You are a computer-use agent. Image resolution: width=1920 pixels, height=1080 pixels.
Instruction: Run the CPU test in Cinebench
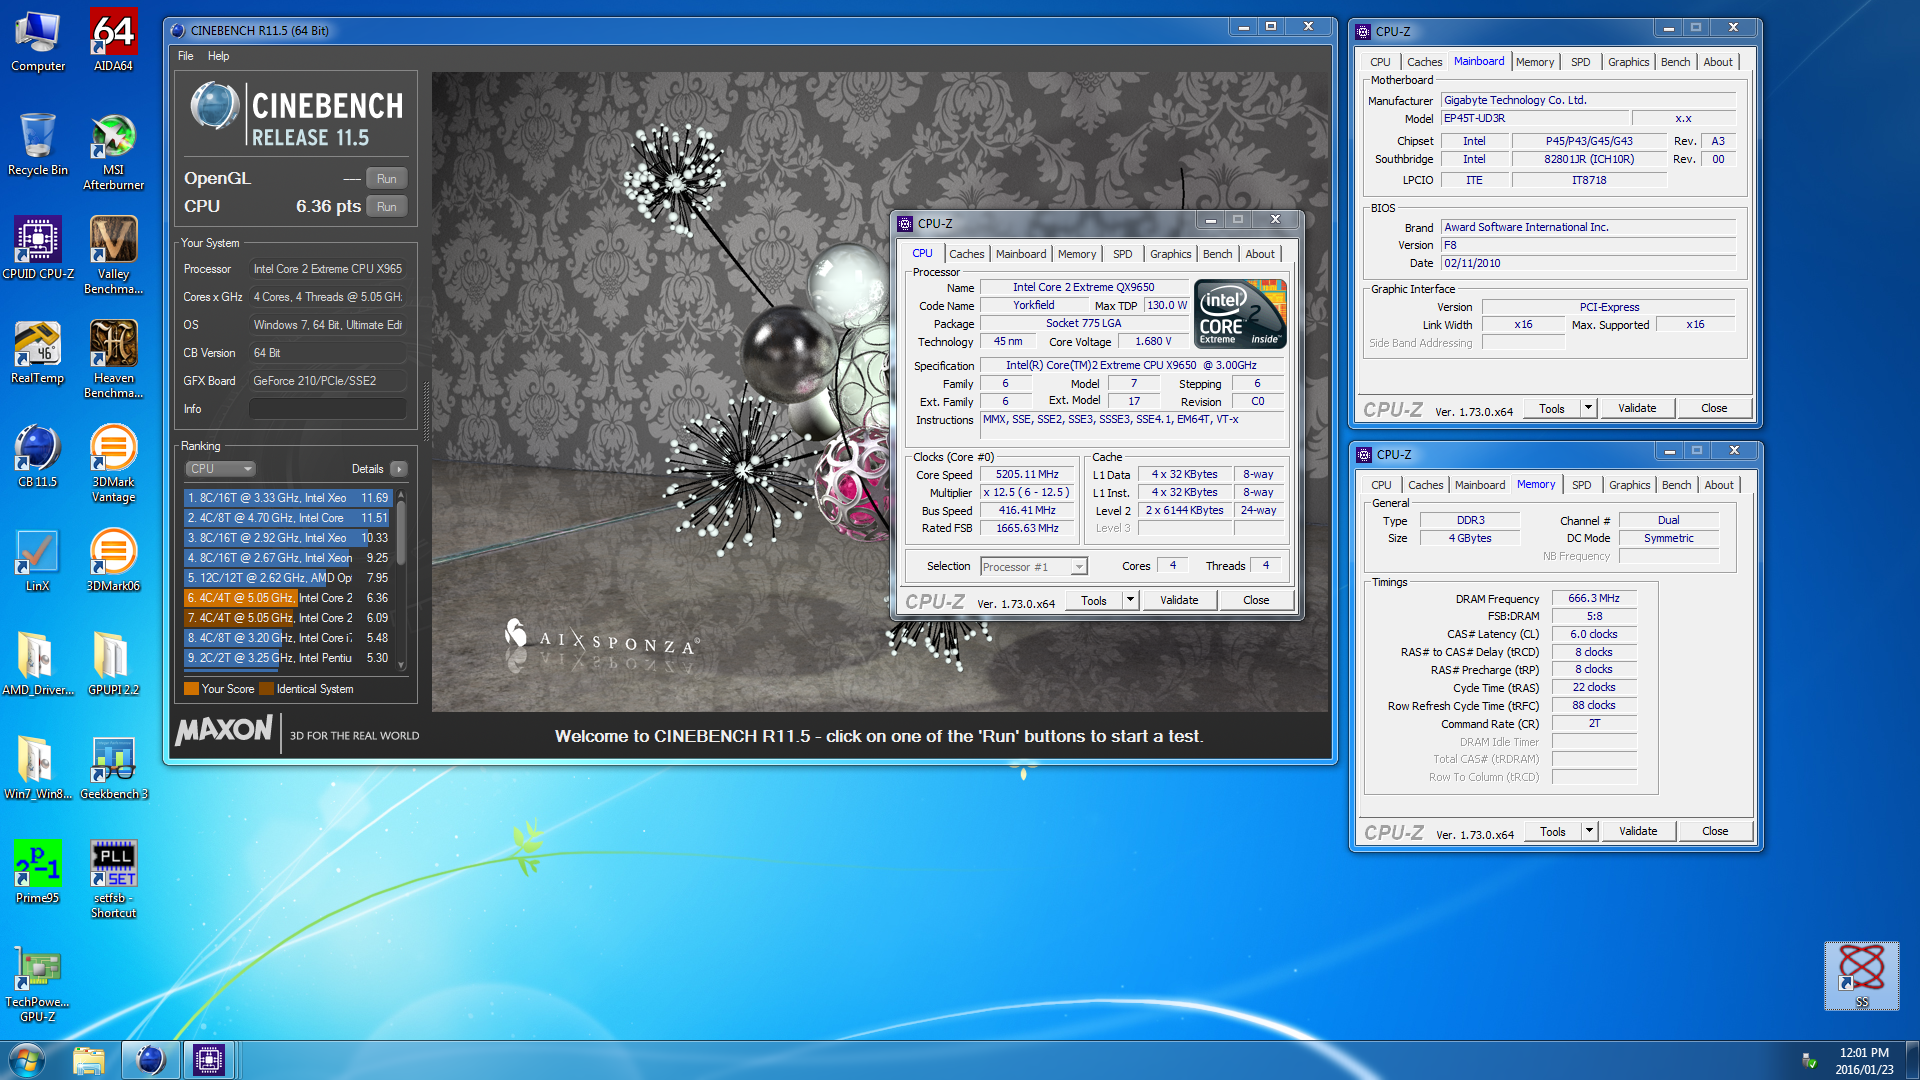pyautogui.click(x=387, y=207)
